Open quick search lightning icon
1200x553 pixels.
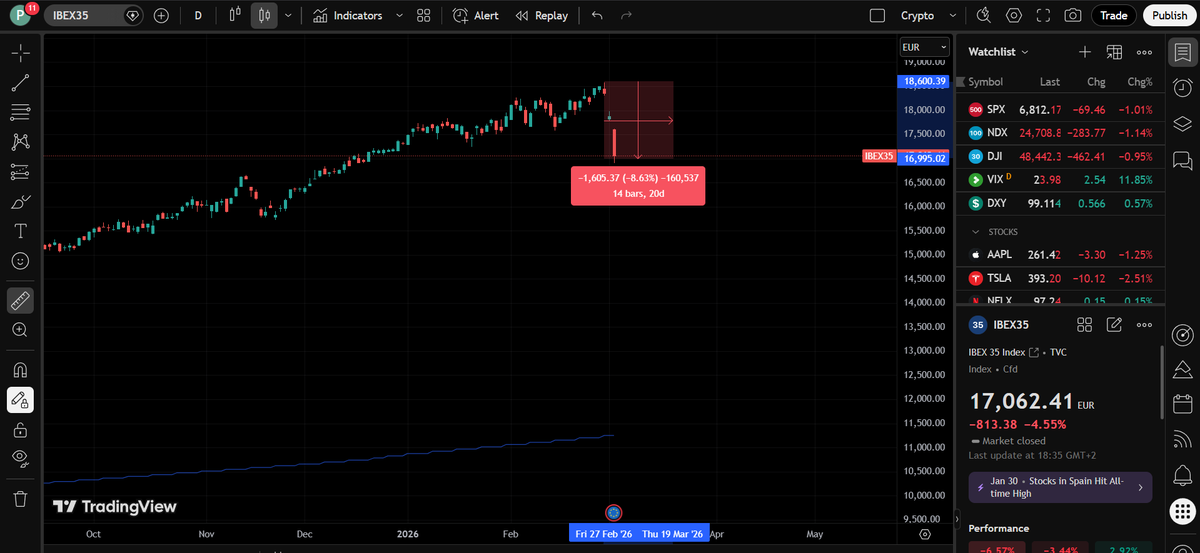pyautogui.click(x=983, y=15)
